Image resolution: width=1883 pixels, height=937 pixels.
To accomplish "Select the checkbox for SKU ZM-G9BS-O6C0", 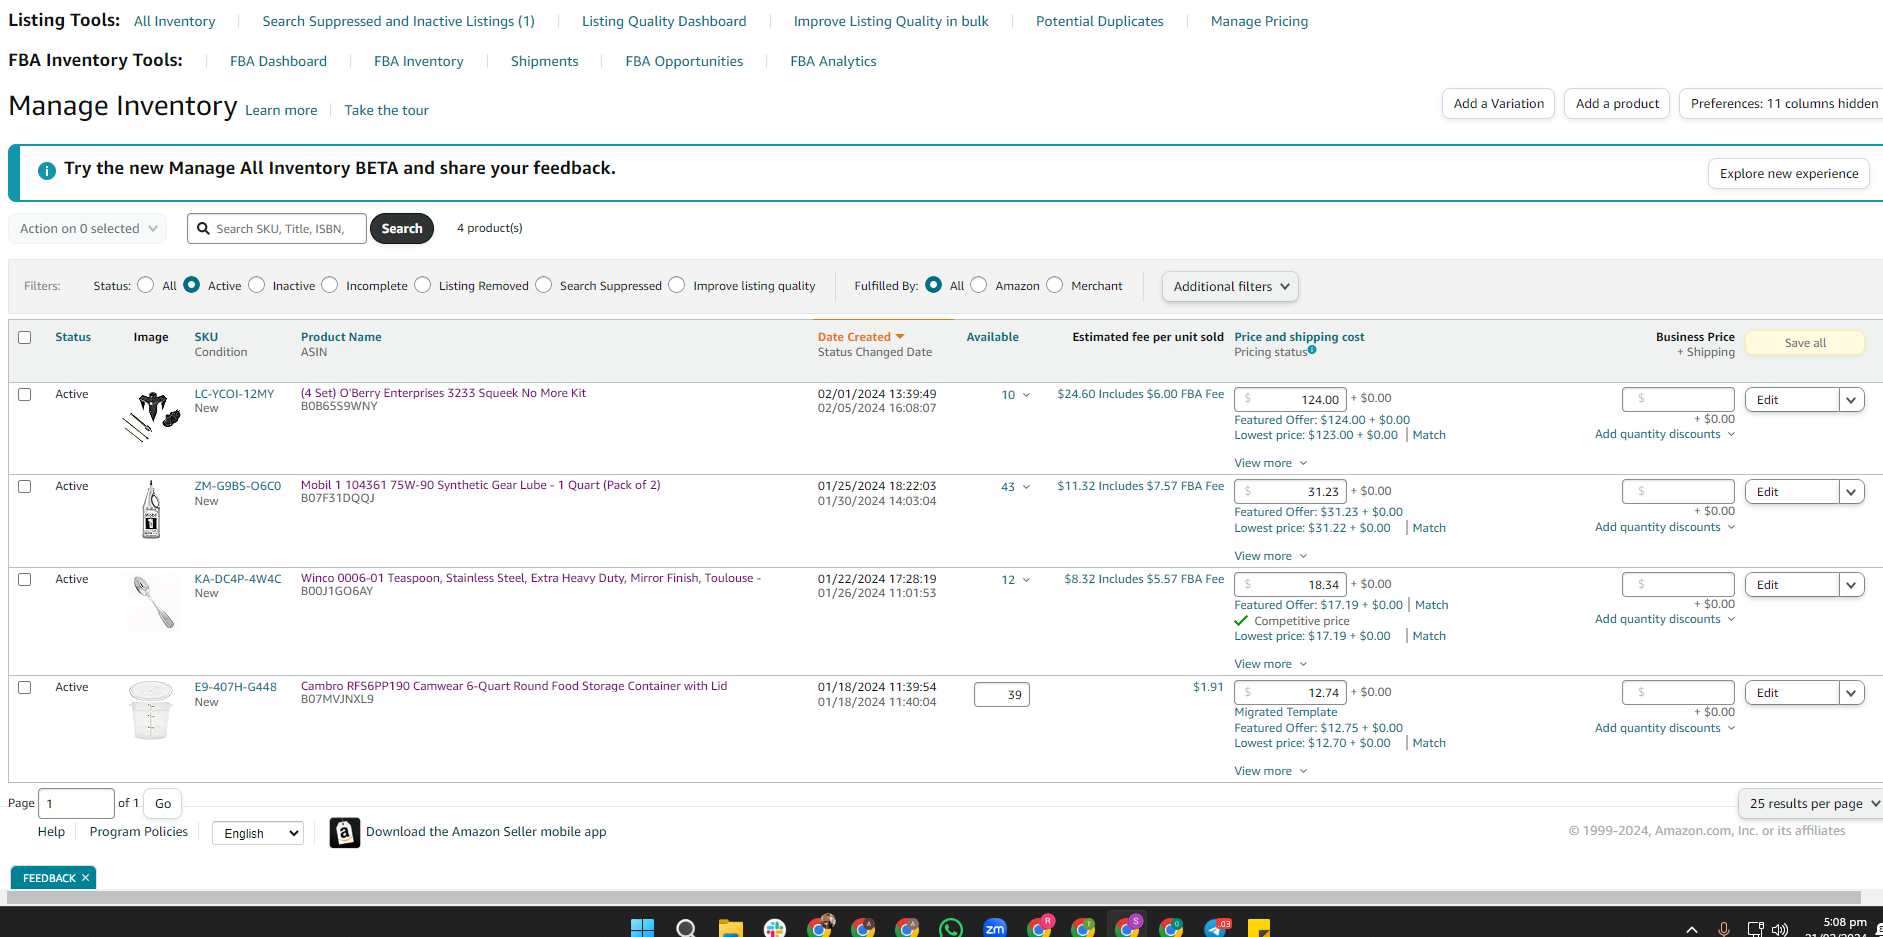I will click(x=25, y=486).
